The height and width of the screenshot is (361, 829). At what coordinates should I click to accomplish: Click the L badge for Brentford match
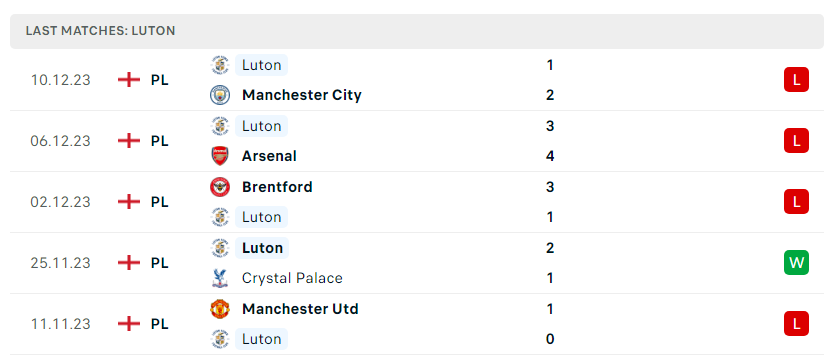point(796,201)
